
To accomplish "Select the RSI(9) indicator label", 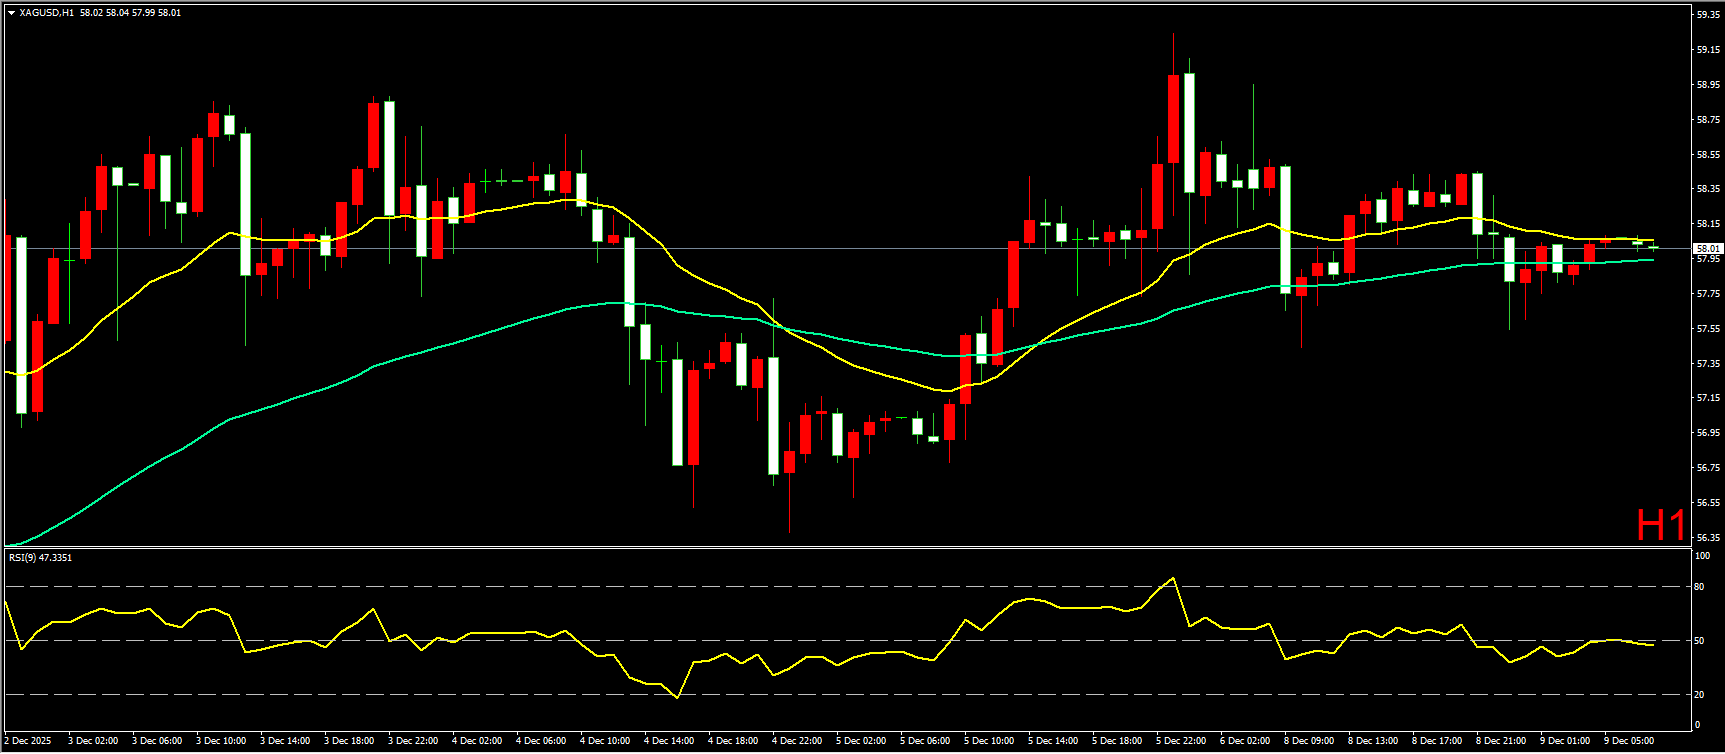I will coord(40,557).
